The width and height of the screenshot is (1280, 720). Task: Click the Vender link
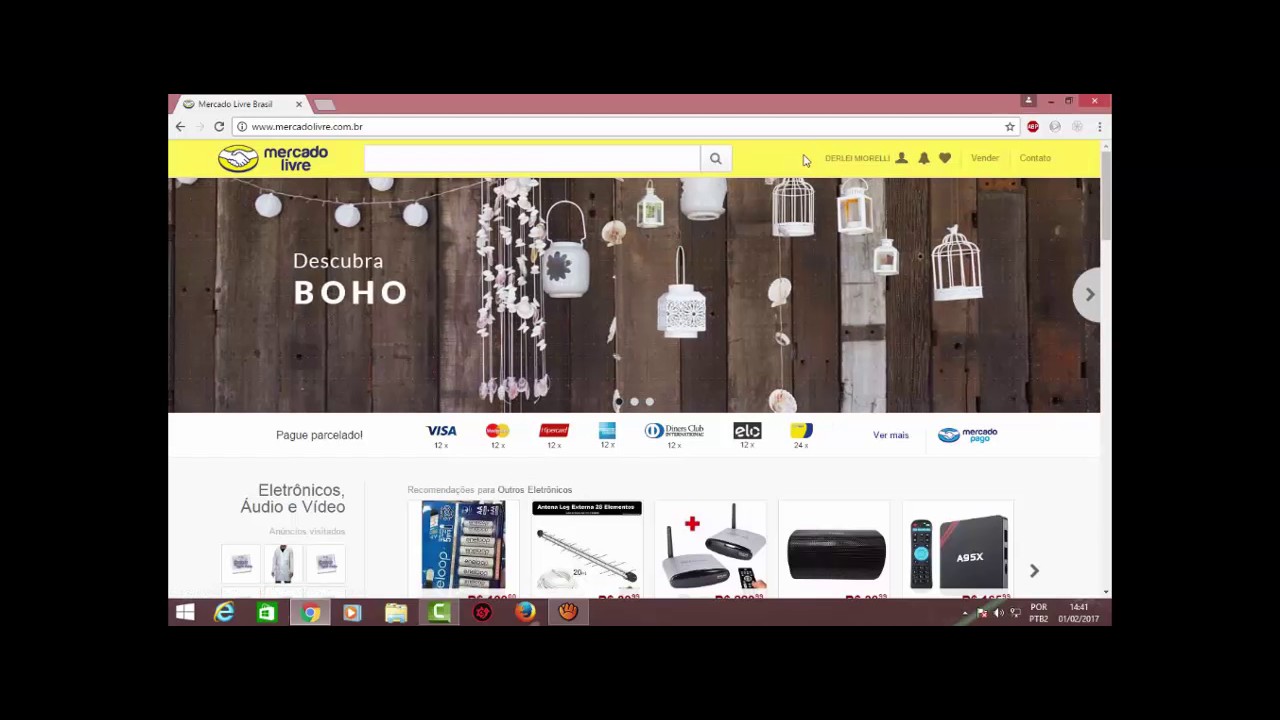tap(985, 158)
